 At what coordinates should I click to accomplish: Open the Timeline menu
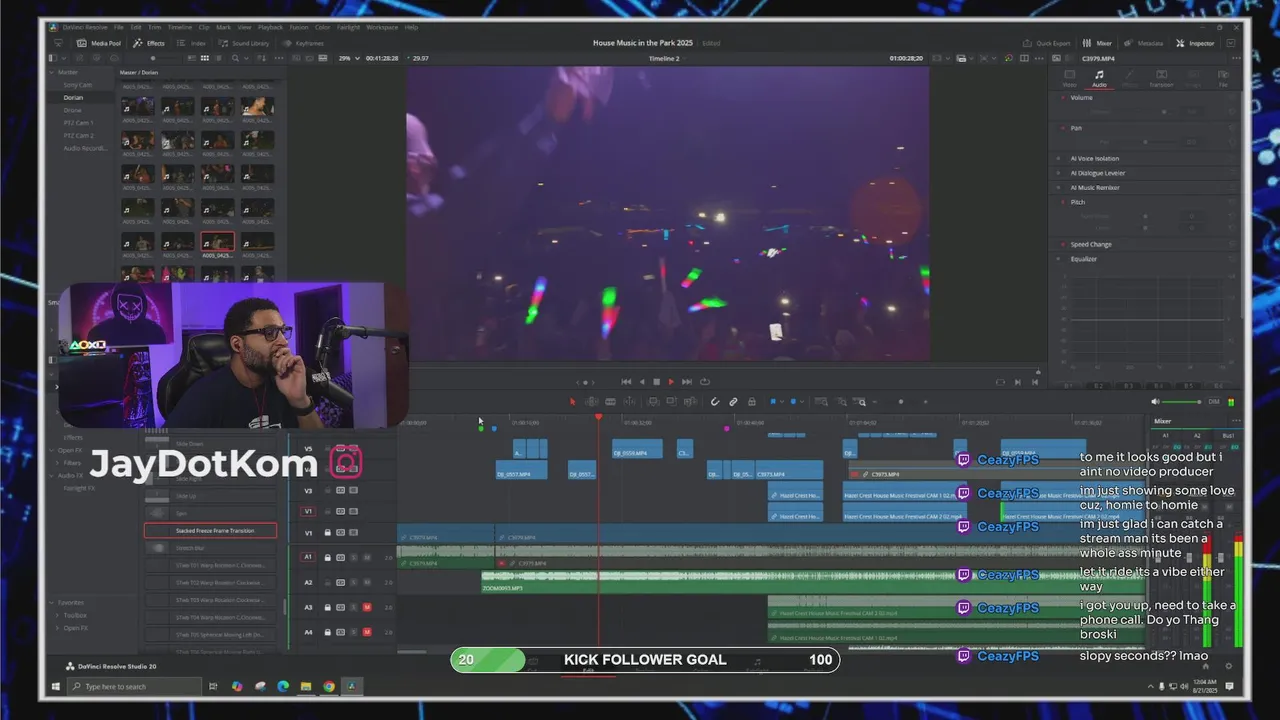(x=180, y=27)
